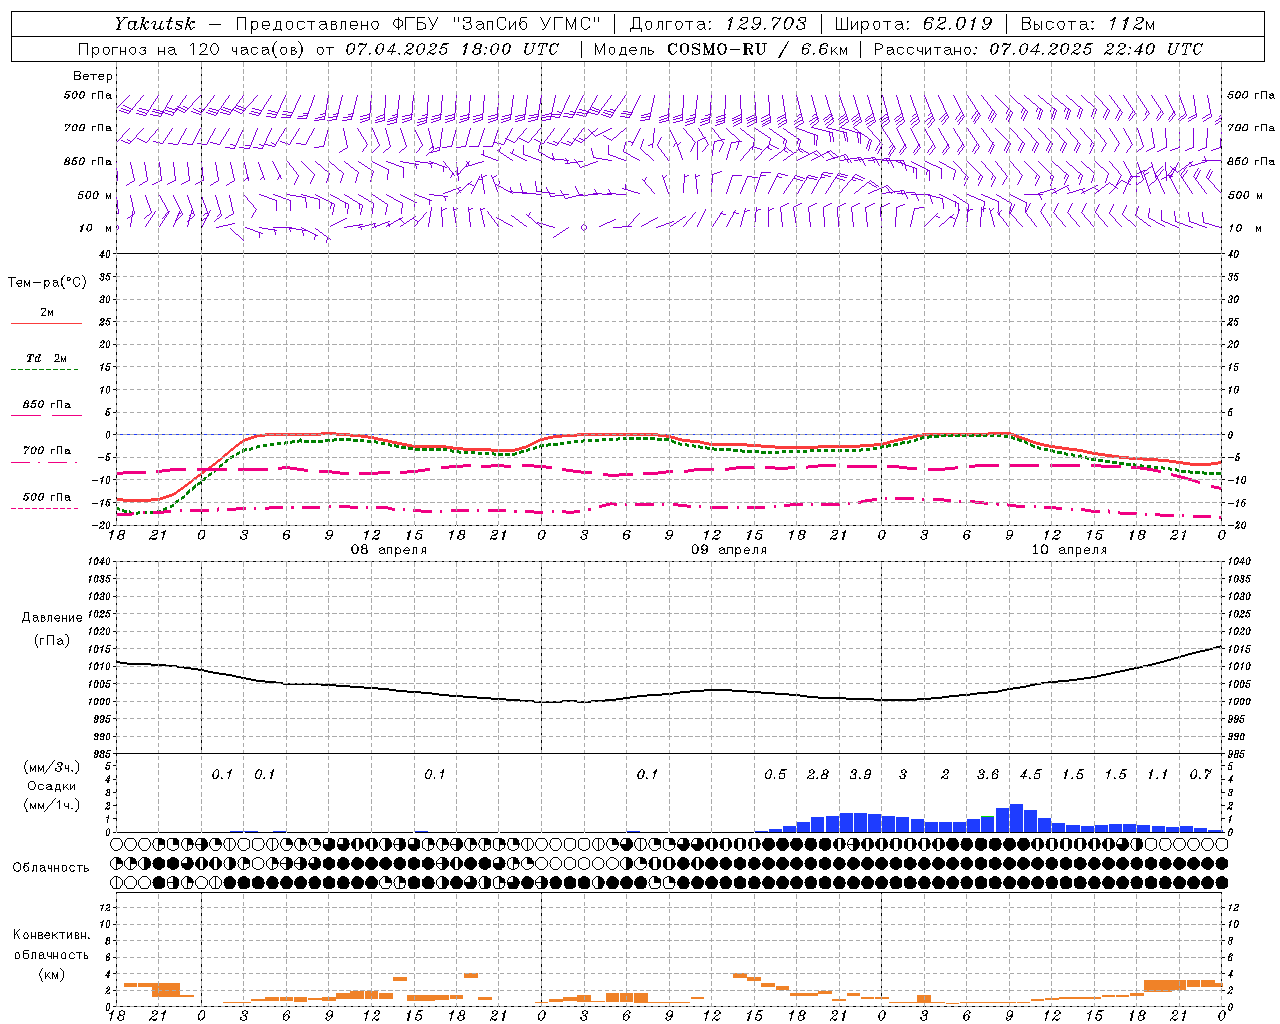Click the '2м' temperature legend entry
The image size is (1280, 1024).
point(47,313)
